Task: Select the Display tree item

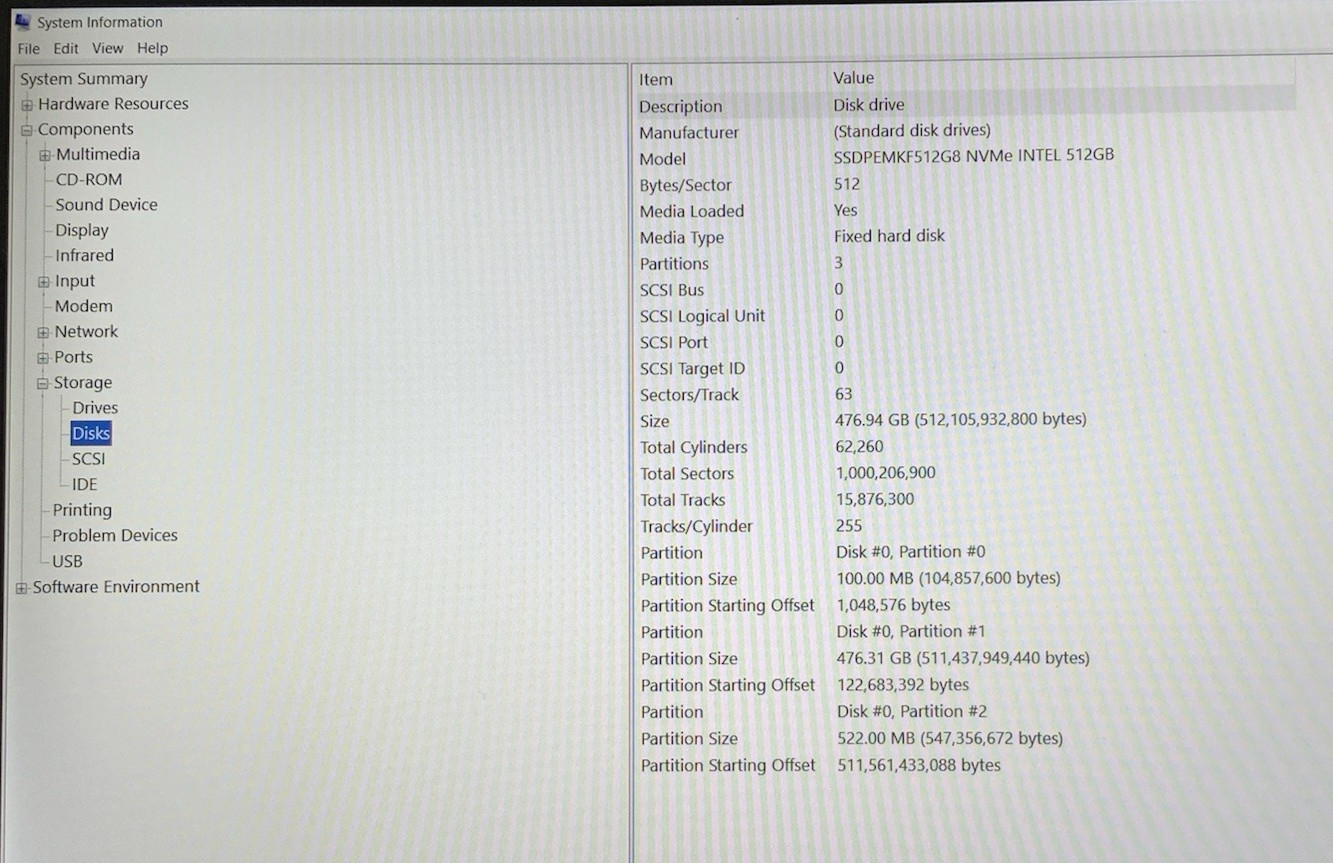Action: pos(82,230)
